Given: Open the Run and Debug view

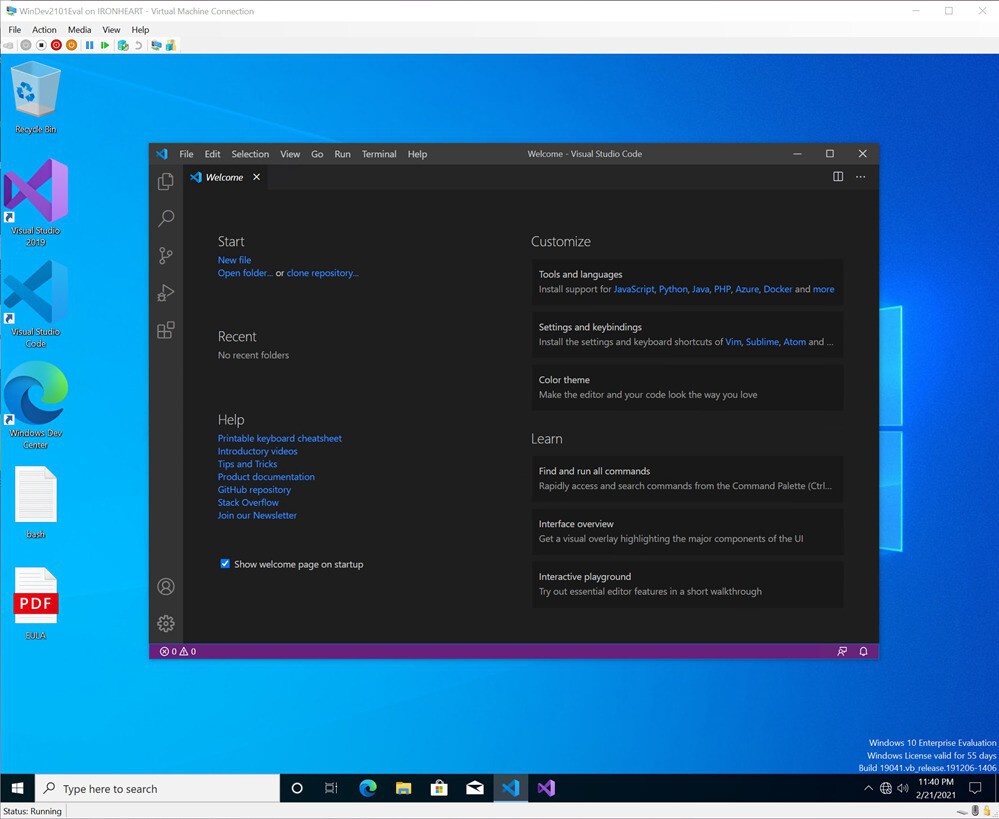Looking at the screenshot, I should (x=166, y=293).
